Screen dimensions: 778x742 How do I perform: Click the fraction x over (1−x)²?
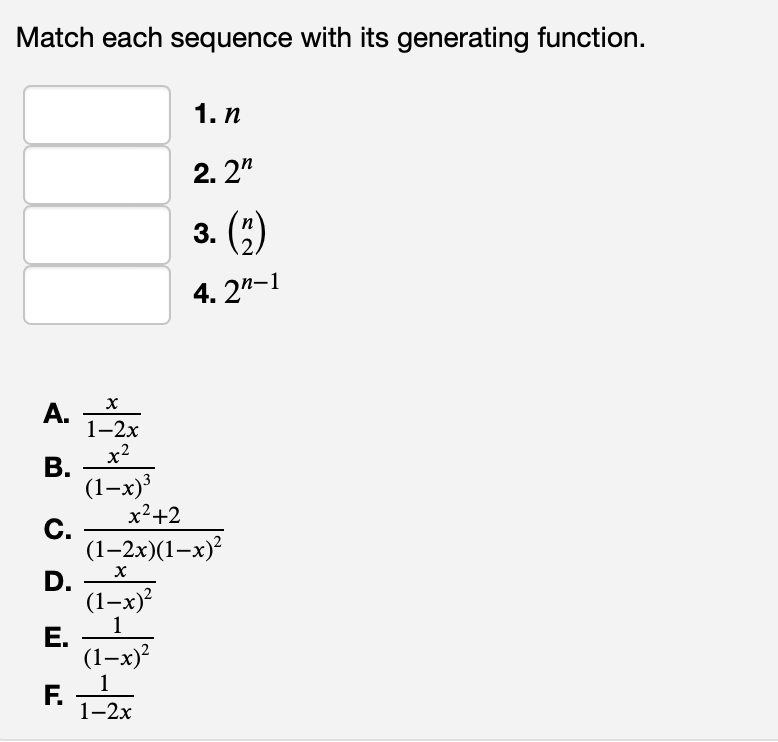120,587
